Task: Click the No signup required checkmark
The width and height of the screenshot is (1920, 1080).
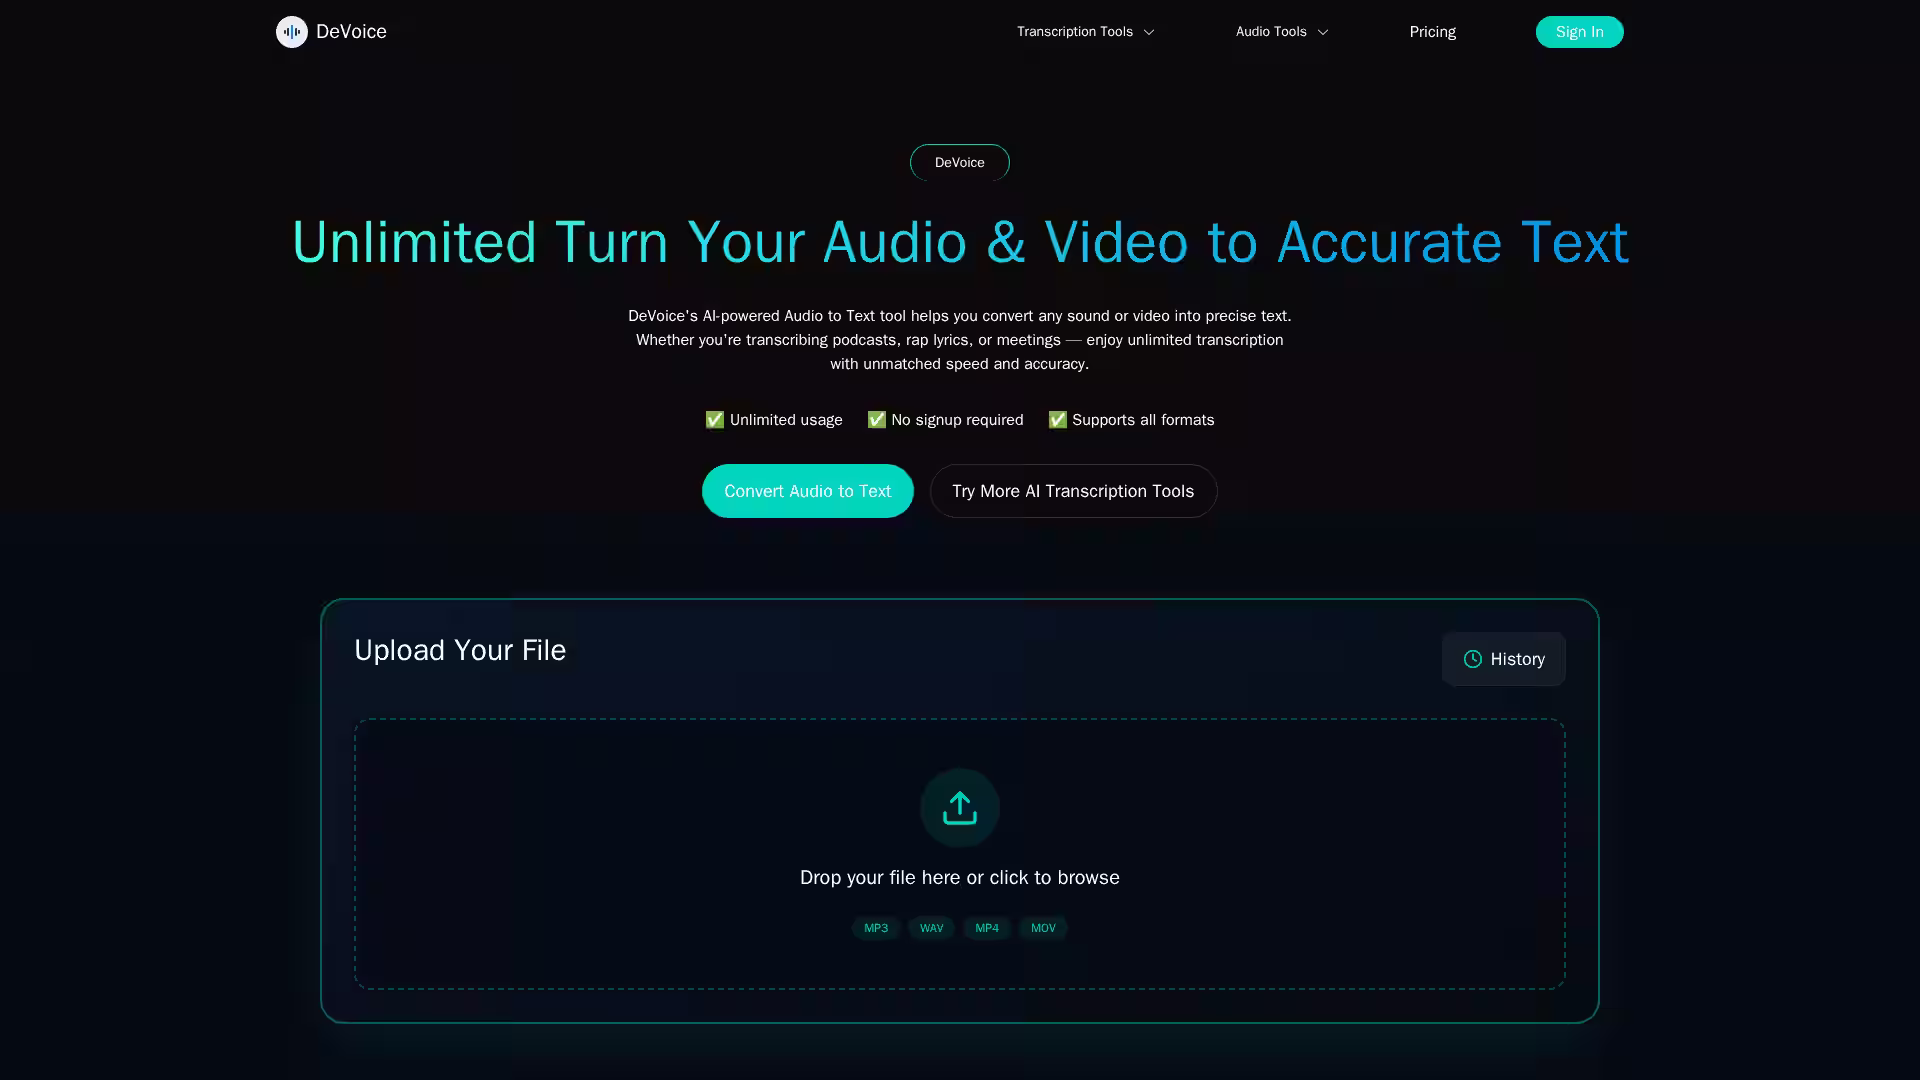Action: click(877, 420)
